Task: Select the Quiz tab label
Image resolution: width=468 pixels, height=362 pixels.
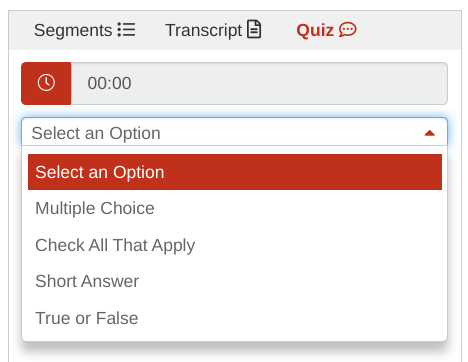Action: coord(315,30)
